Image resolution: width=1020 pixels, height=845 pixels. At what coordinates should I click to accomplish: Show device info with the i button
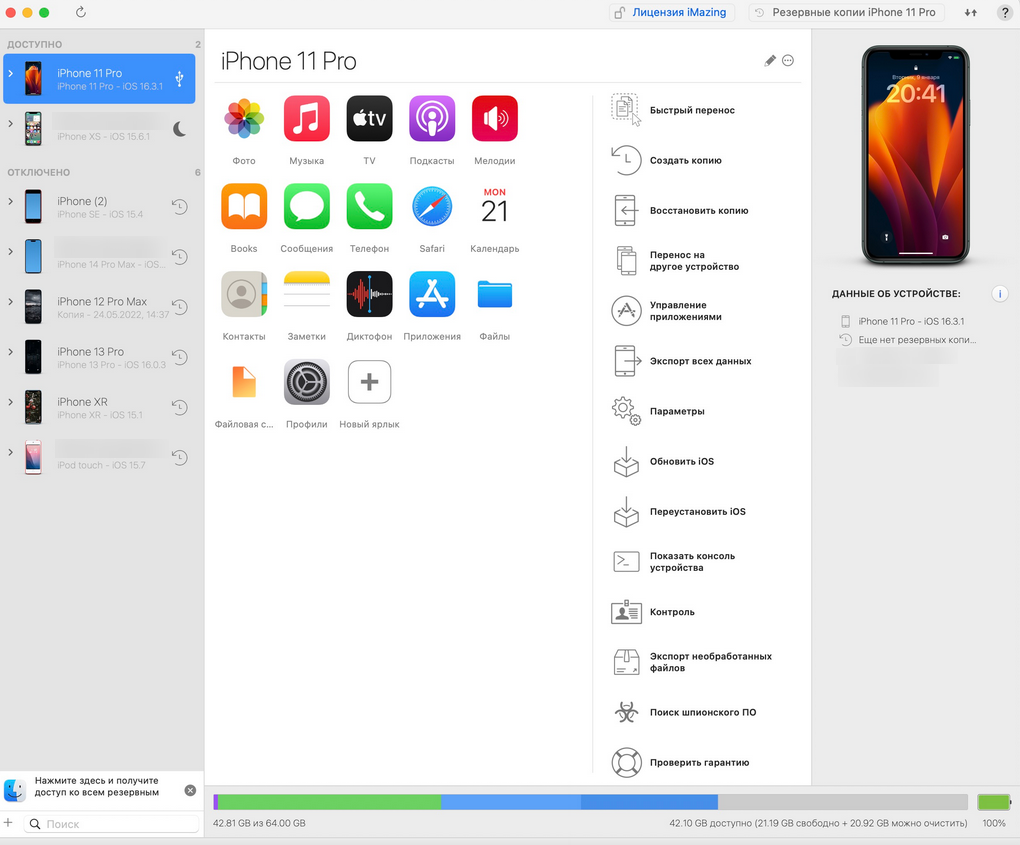(999, 293)
